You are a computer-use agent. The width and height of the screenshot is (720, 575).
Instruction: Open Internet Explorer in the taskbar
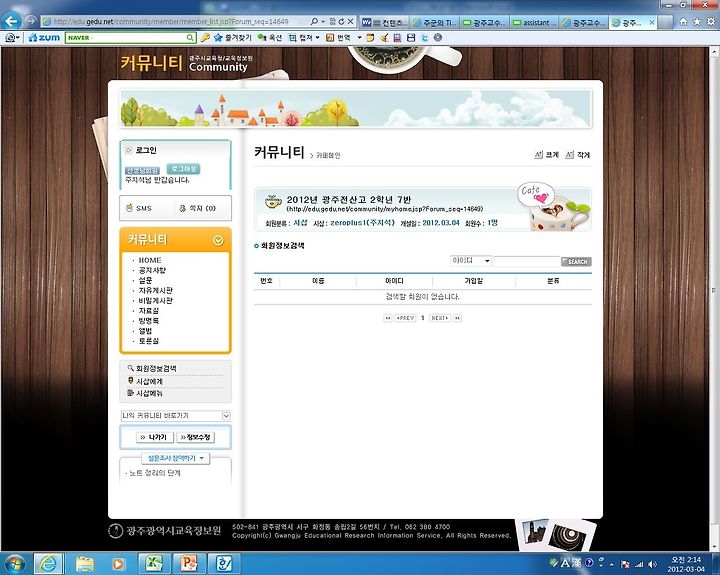click(49, 563)
